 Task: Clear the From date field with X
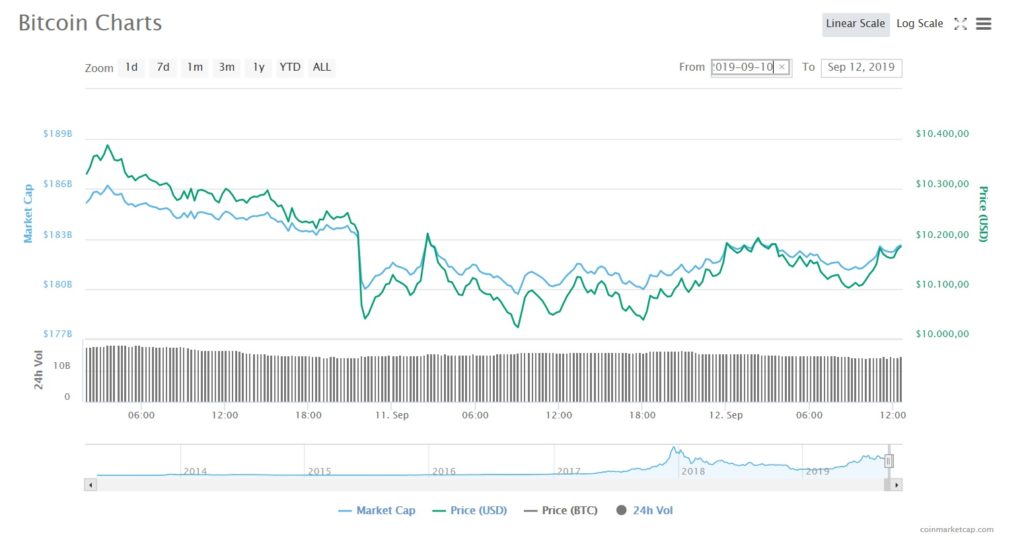(x=782, y=67)
